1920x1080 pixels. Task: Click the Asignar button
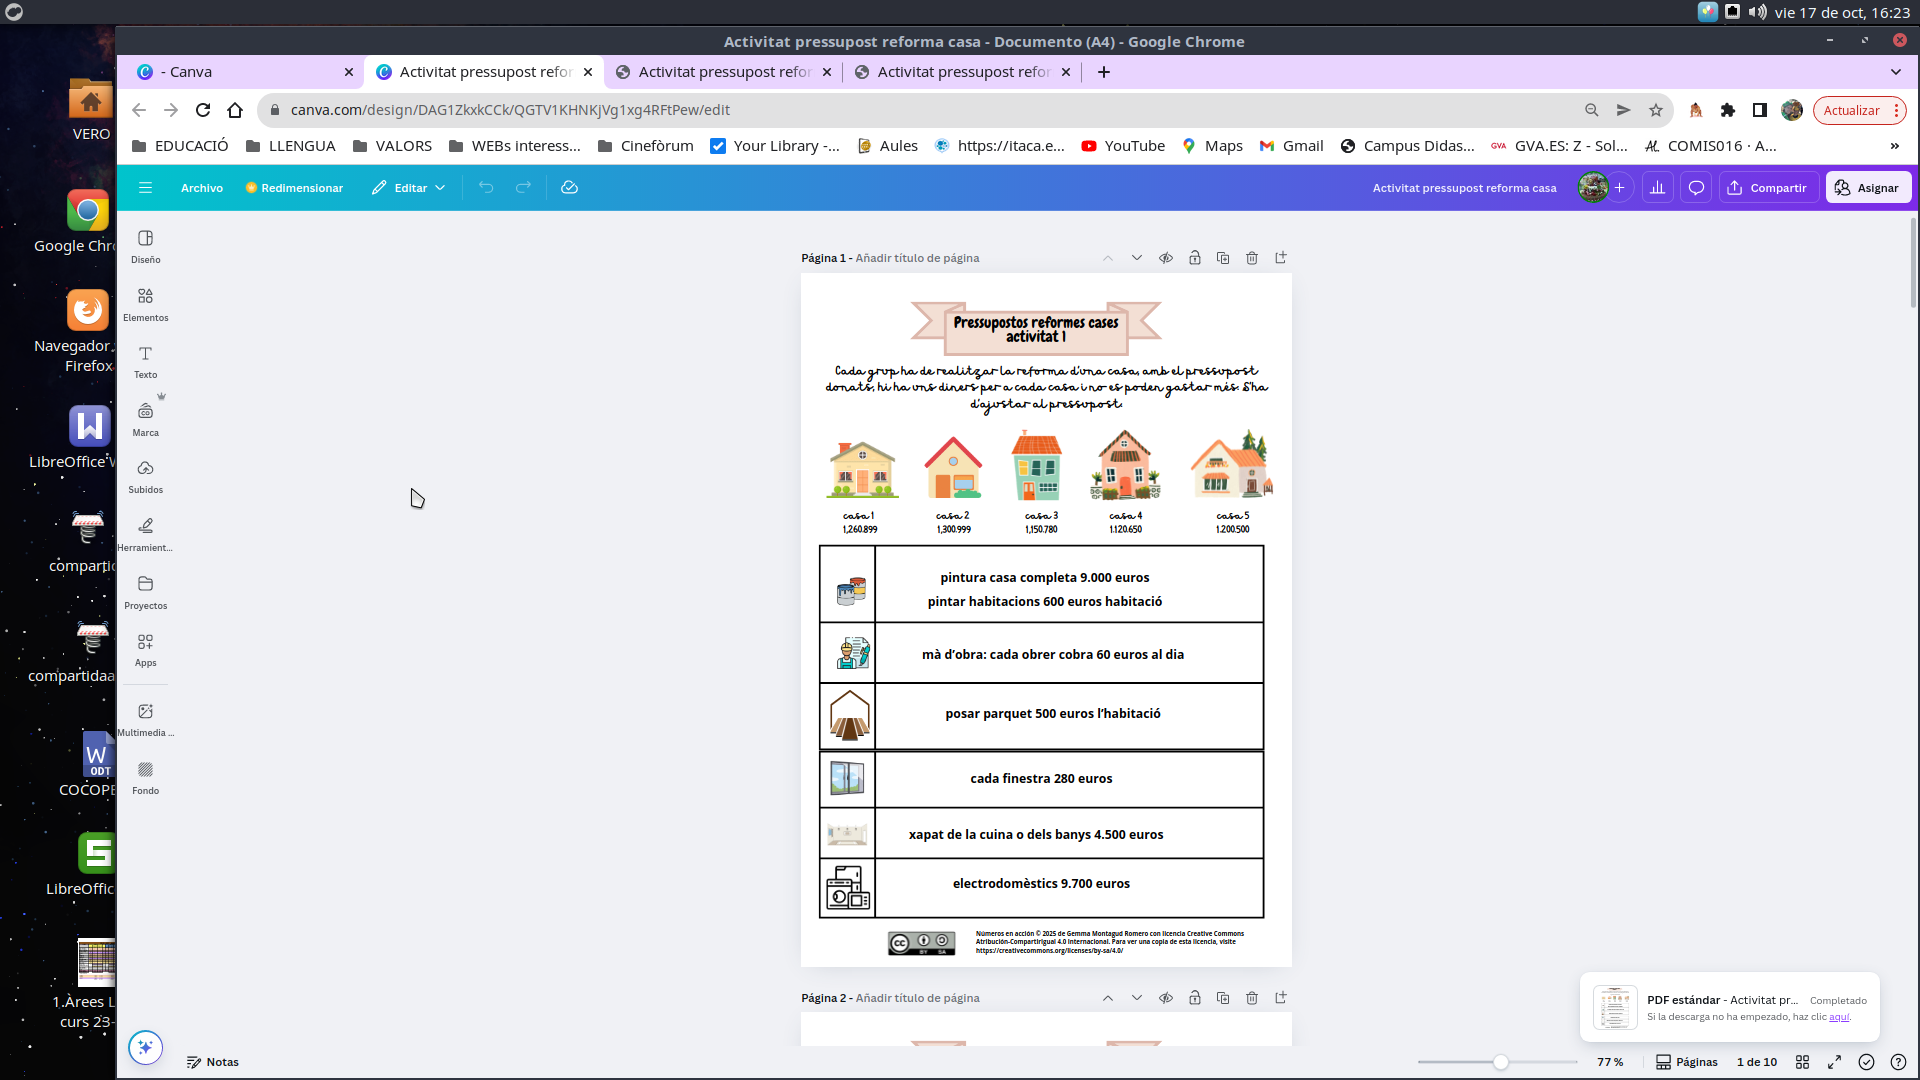[x=1868, y=187]
